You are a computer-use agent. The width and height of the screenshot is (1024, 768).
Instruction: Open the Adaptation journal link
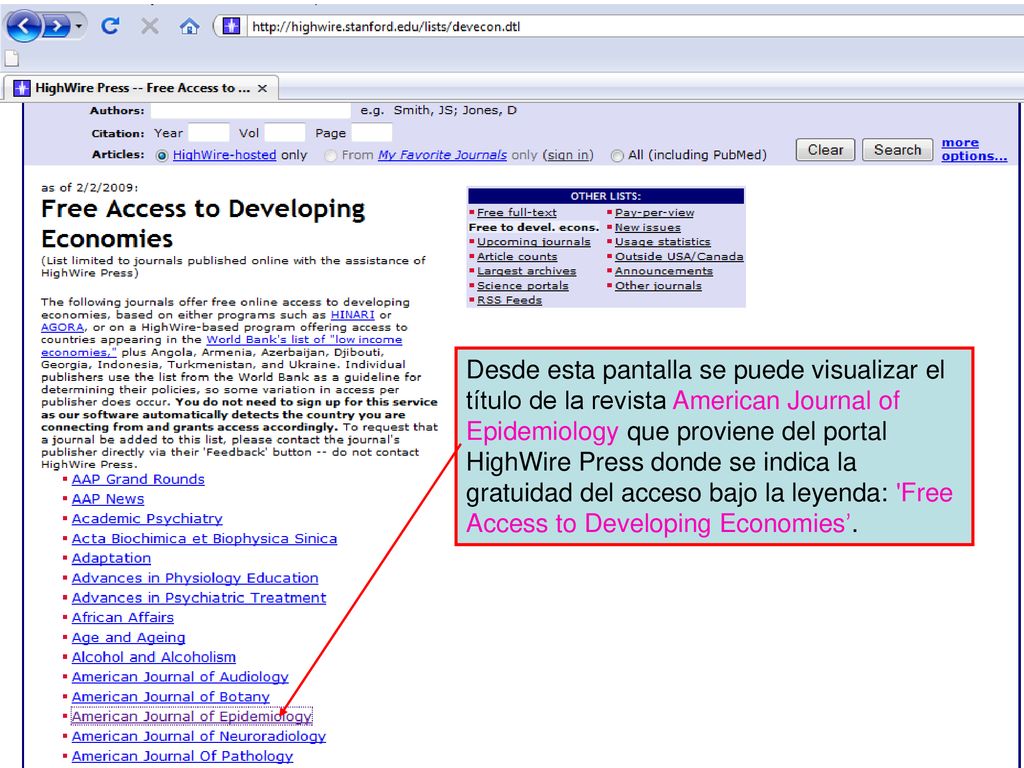(111, 558)
